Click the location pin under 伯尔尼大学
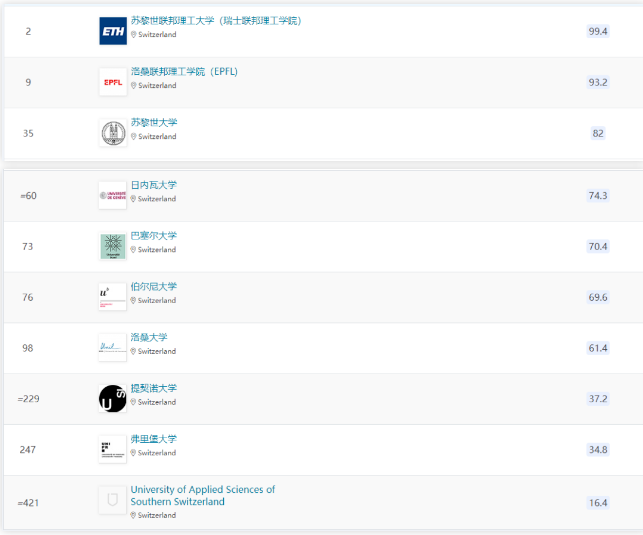 (133, 301)
